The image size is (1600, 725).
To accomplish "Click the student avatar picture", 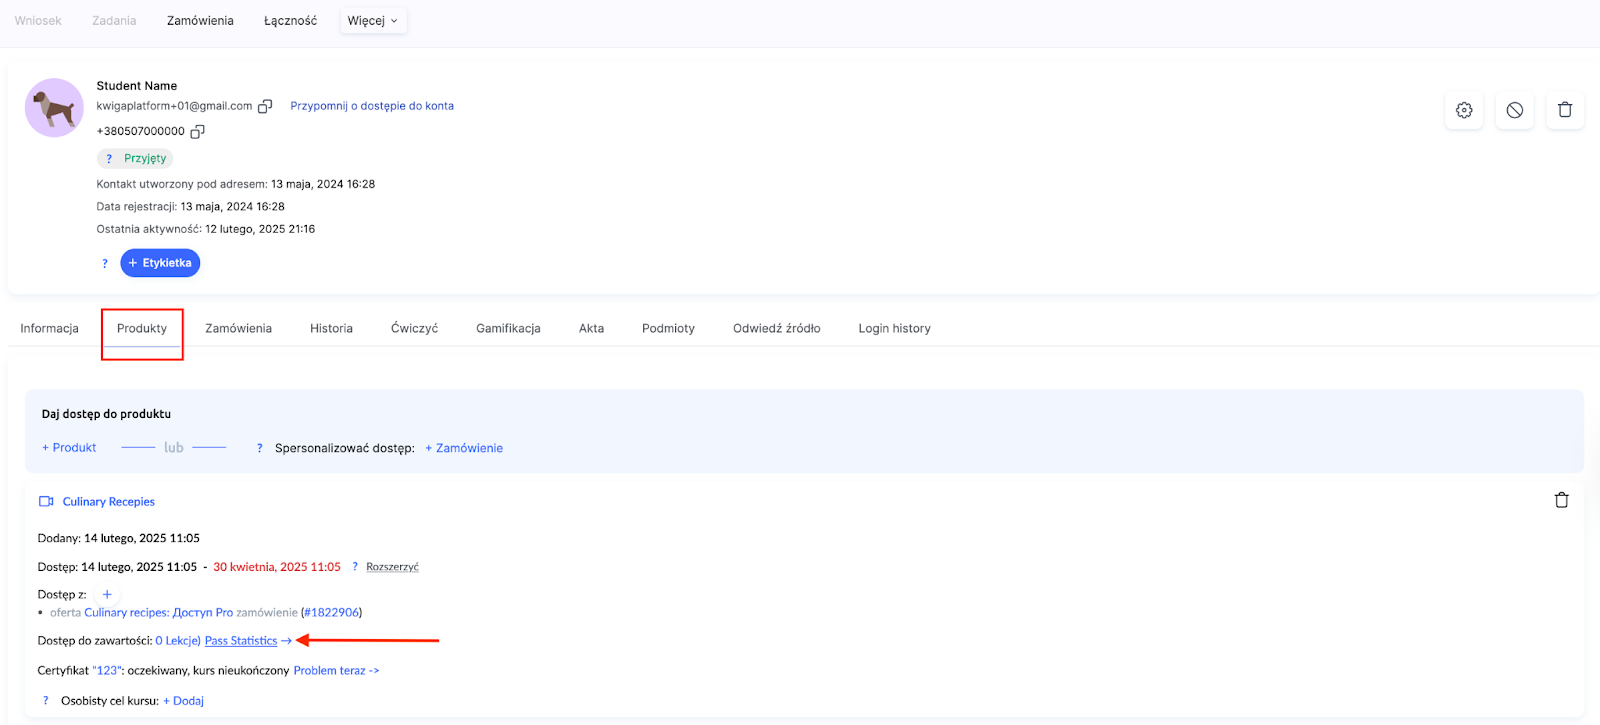I will tap(54, 108).
